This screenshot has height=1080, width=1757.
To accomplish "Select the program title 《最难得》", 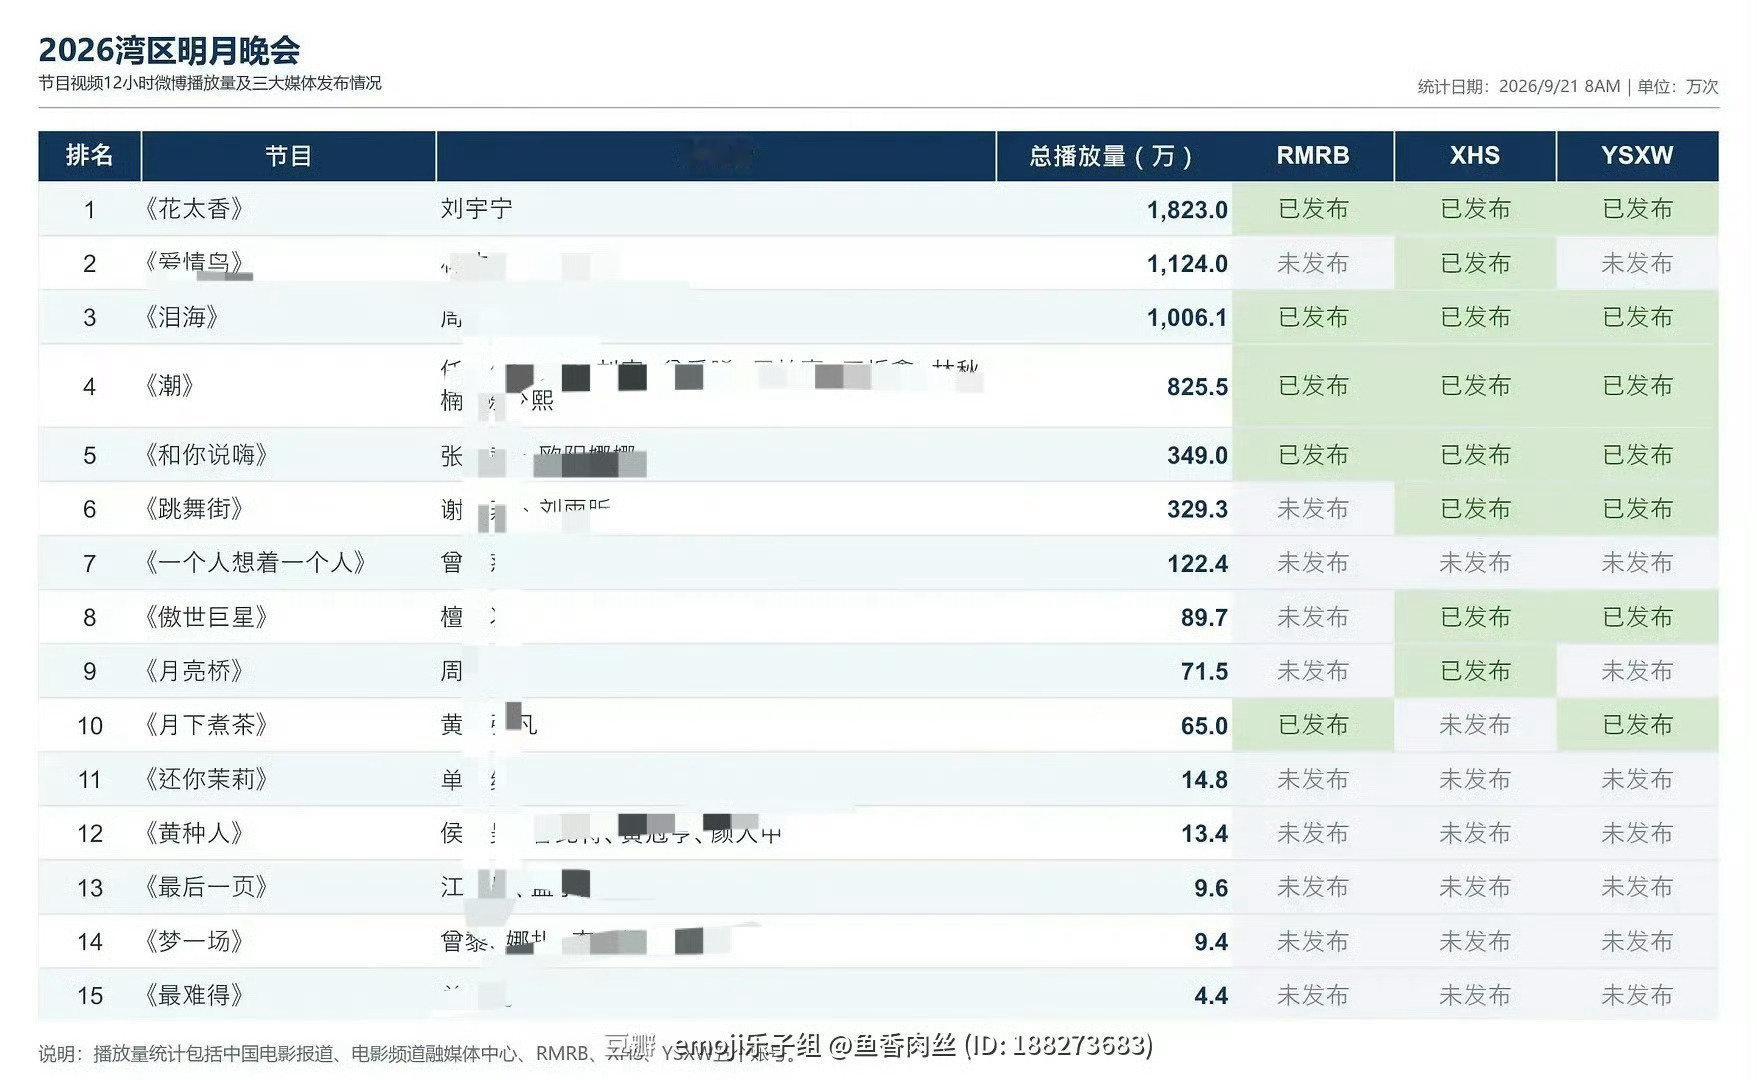I will [193, 995].
